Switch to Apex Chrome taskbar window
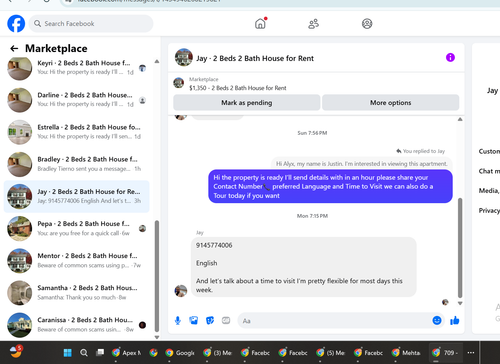This screenshot has height=364, width=500. tap(126, 353)
